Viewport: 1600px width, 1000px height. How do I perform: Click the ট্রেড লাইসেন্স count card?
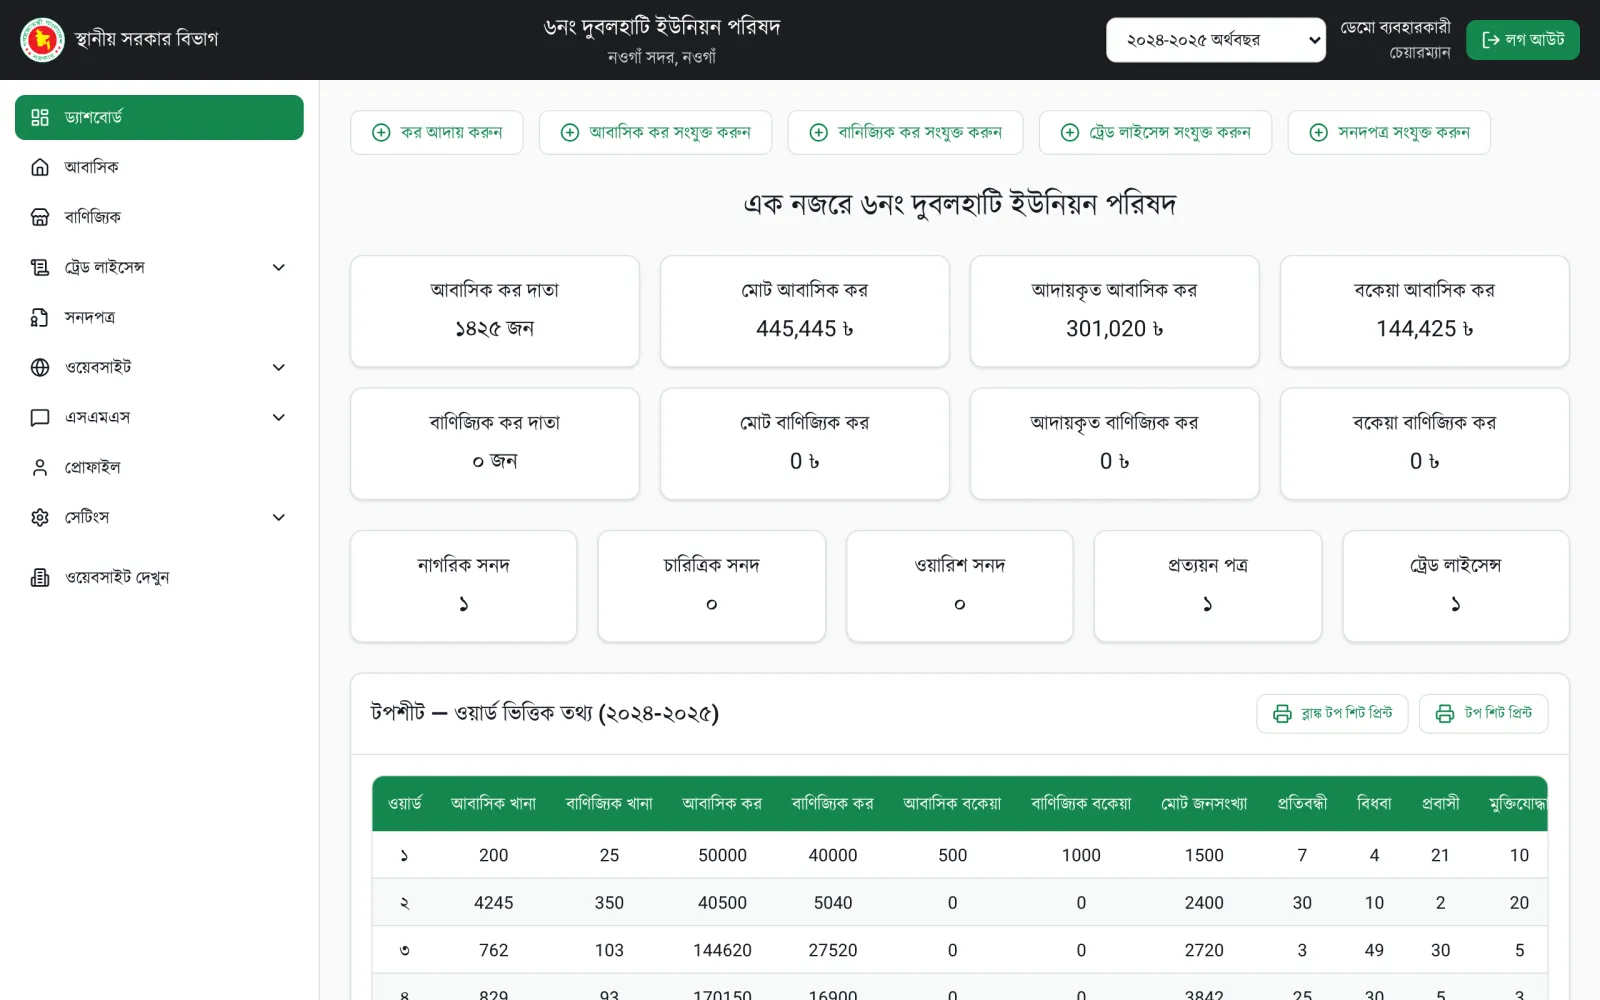[x=1456, y=586]
